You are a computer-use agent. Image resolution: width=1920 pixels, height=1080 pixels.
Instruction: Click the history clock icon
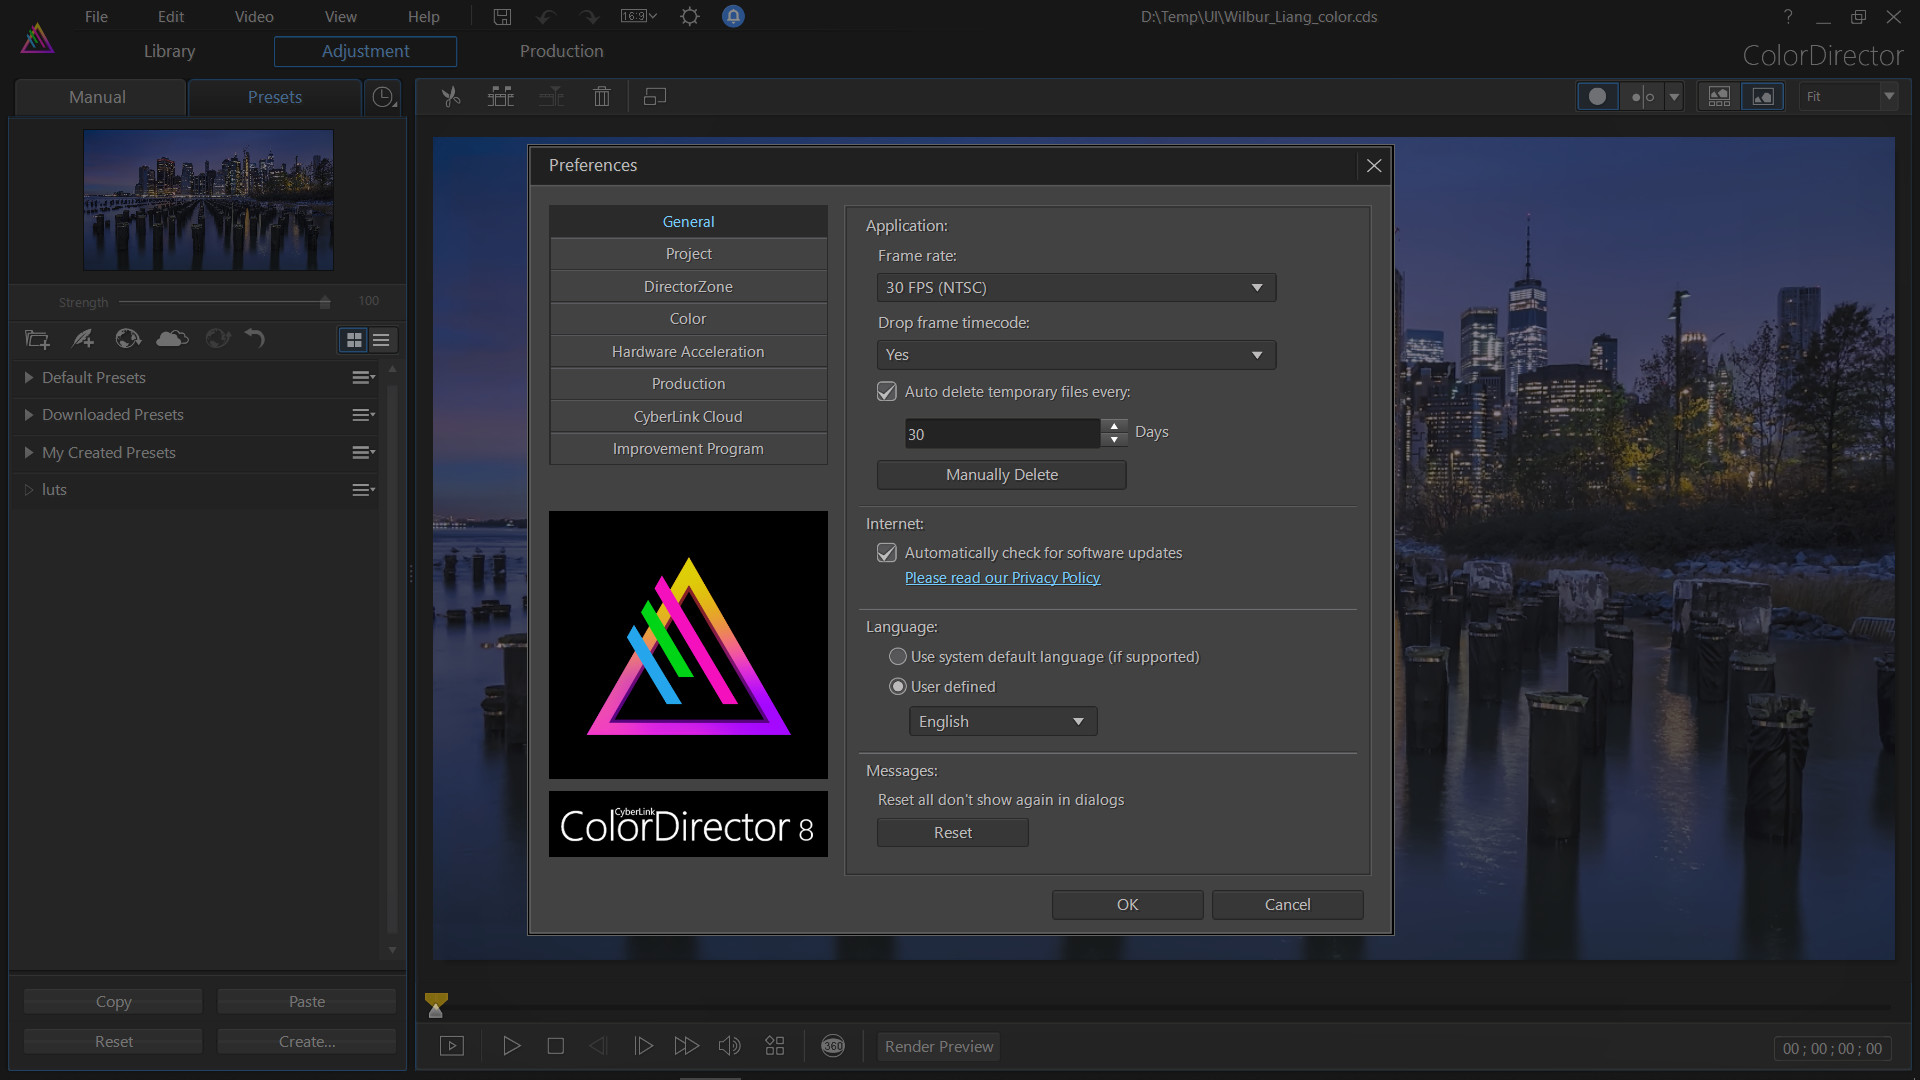pos(383,97)
